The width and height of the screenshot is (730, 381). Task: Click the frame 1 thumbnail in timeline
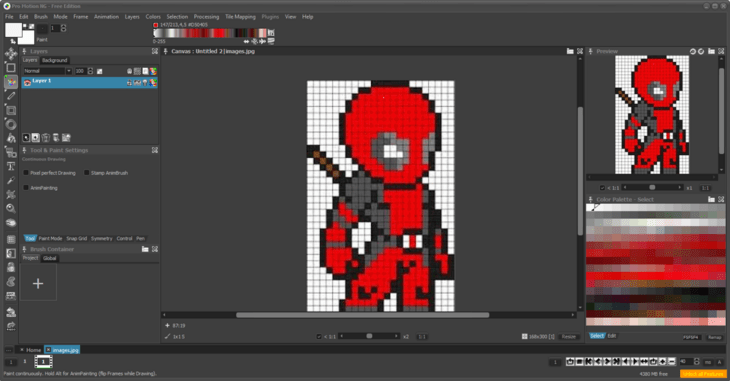(43, 361)
